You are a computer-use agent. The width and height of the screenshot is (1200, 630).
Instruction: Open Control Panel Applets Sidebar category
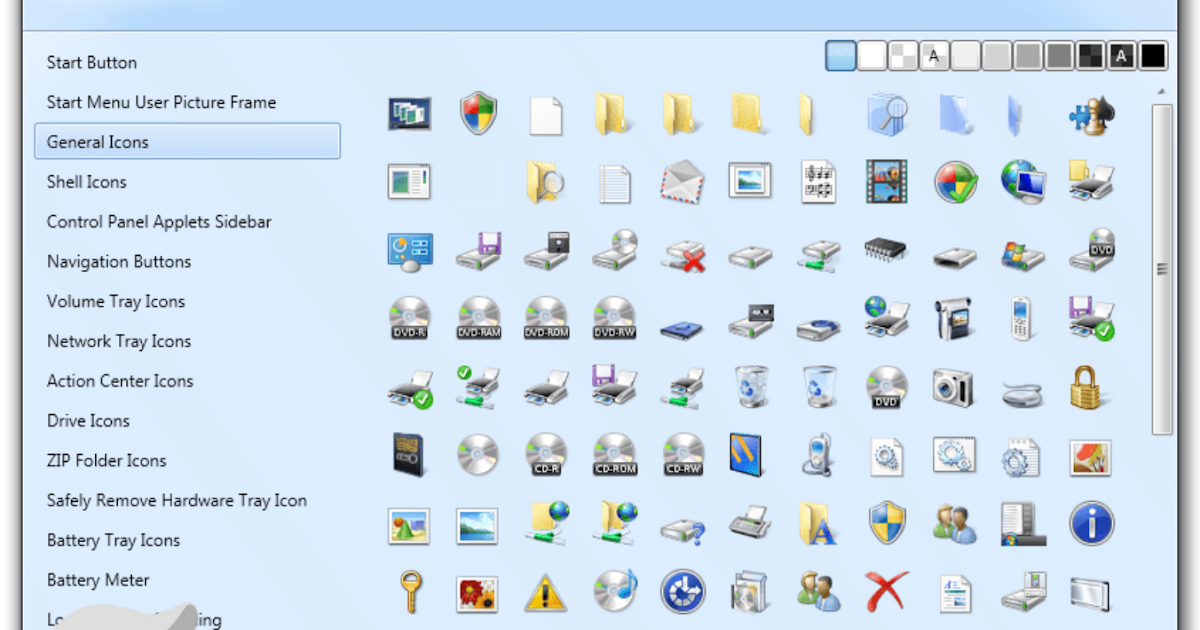(x=159, y=221)
